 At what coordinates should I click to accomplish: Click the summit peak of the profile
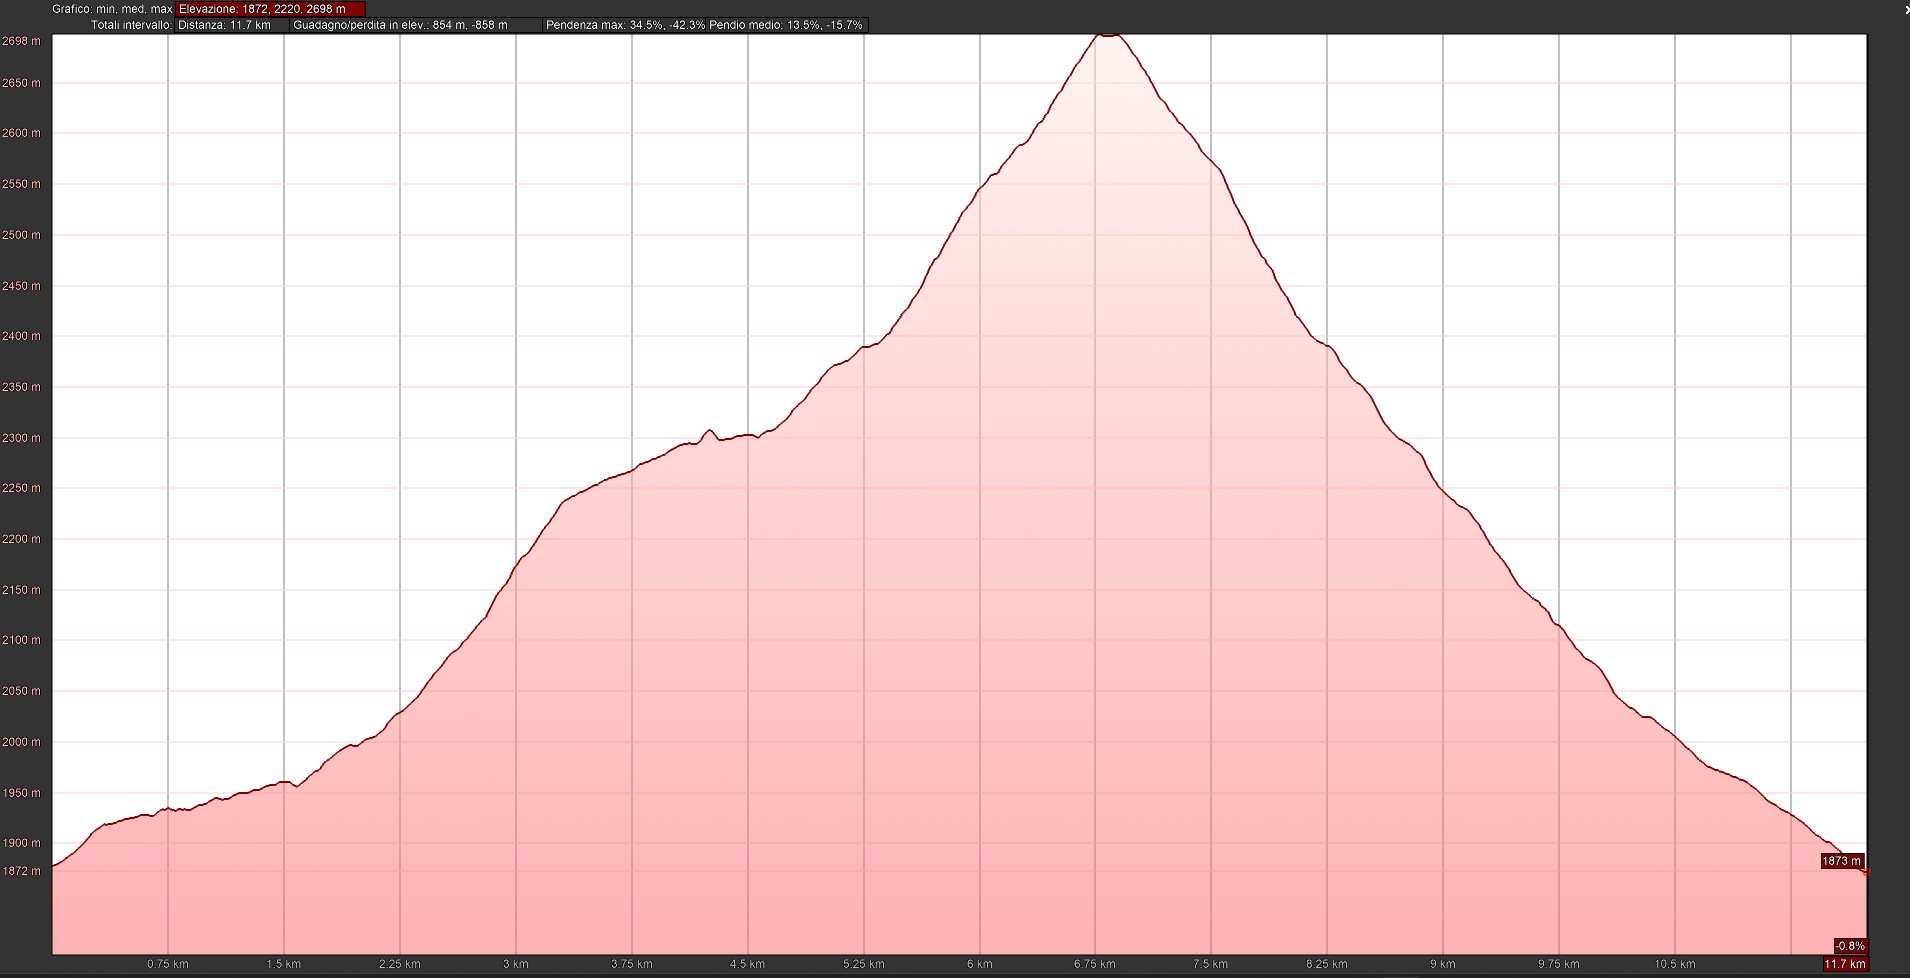click(1107, 35)
